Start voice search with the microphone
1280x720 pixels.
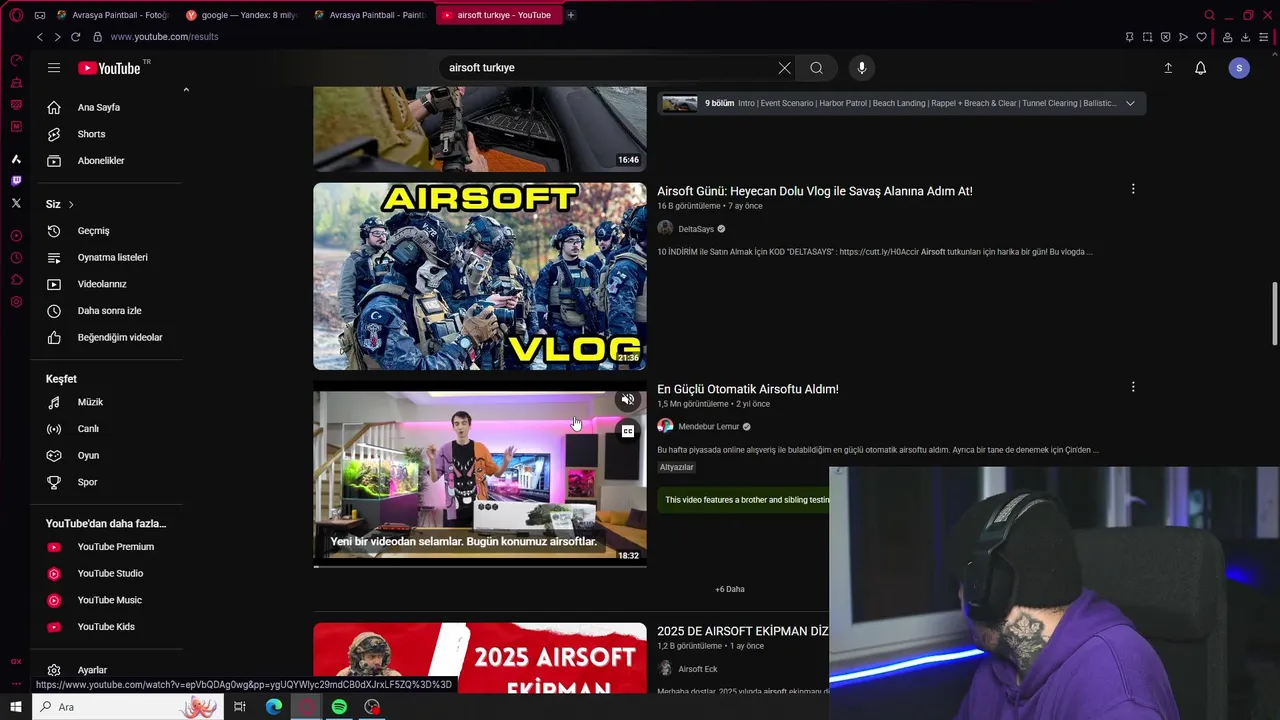tap(862, 68)
